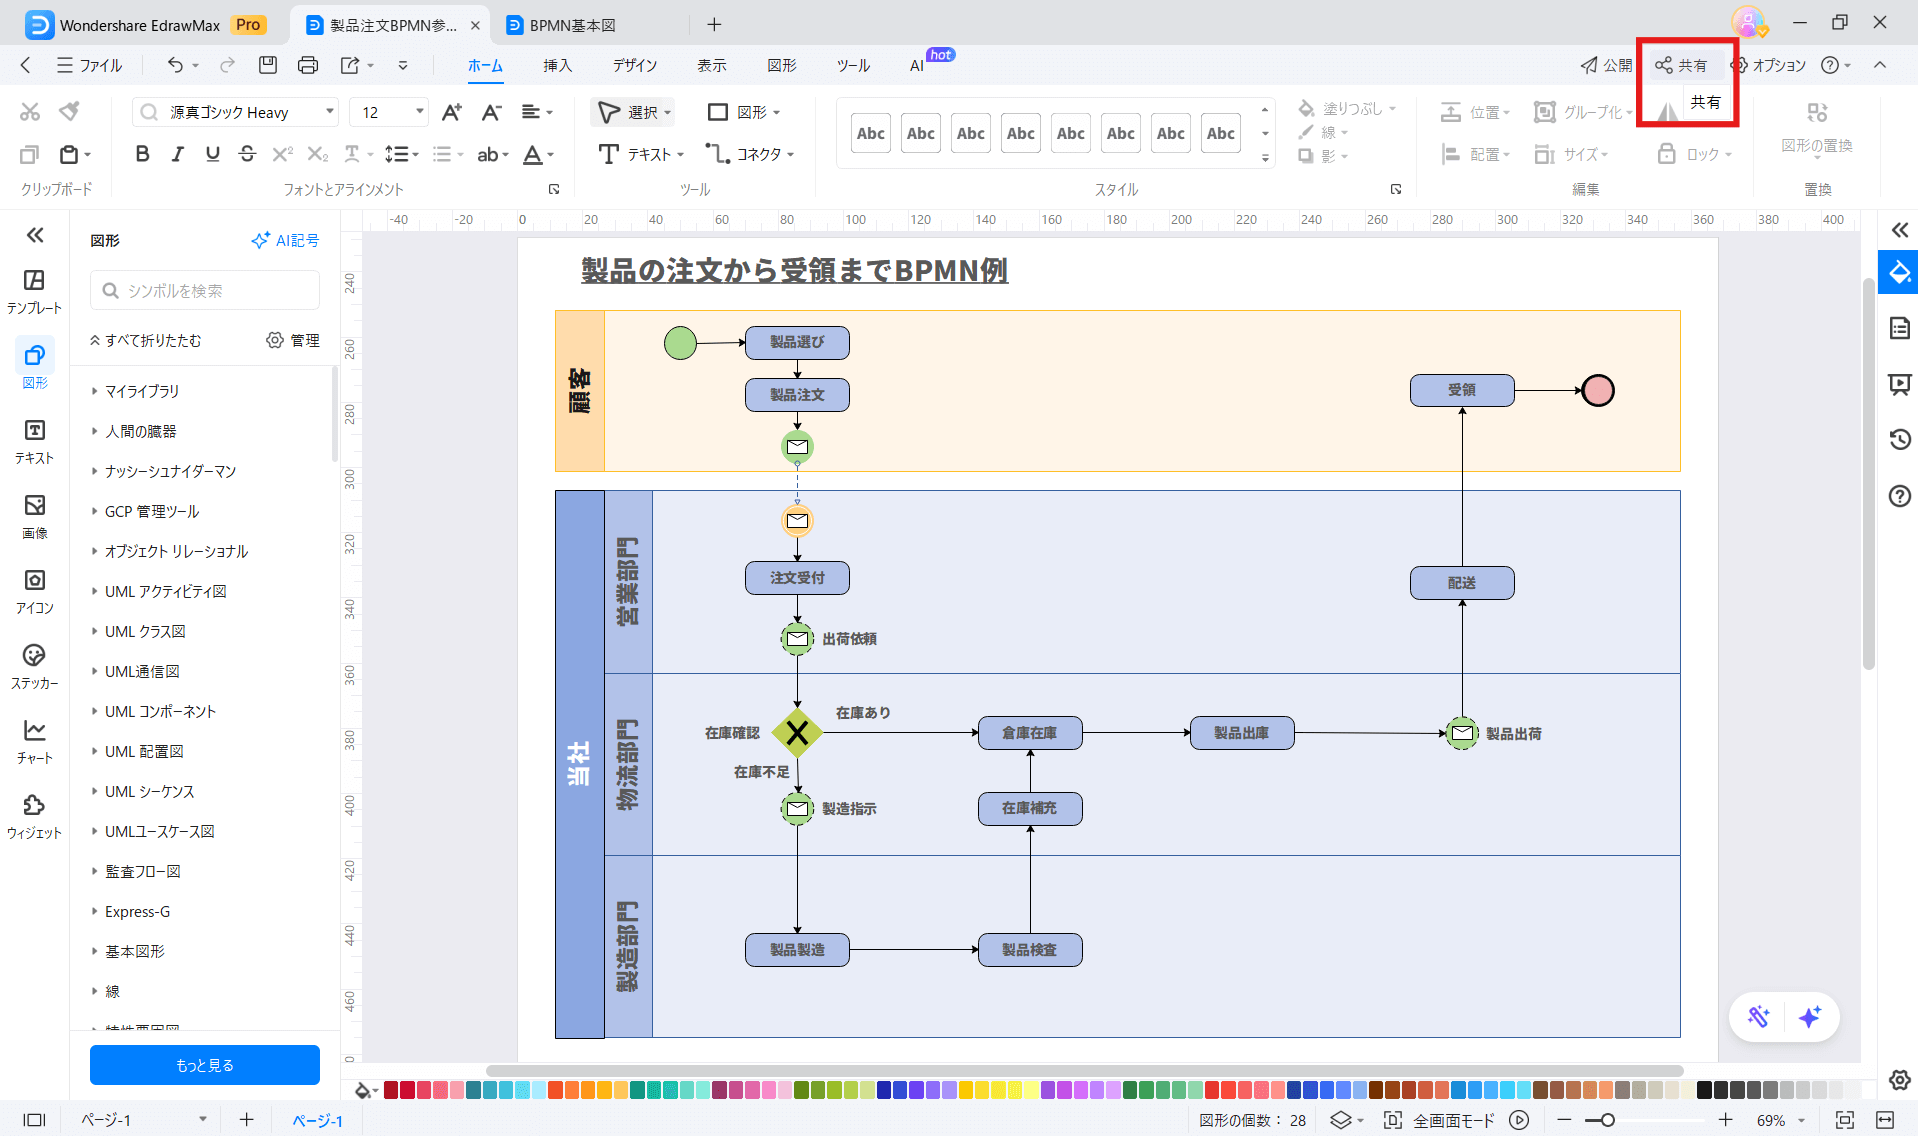Open the ウィジェット sidebar panel
Screen dimensions: 1918x1136
[34, 816]
